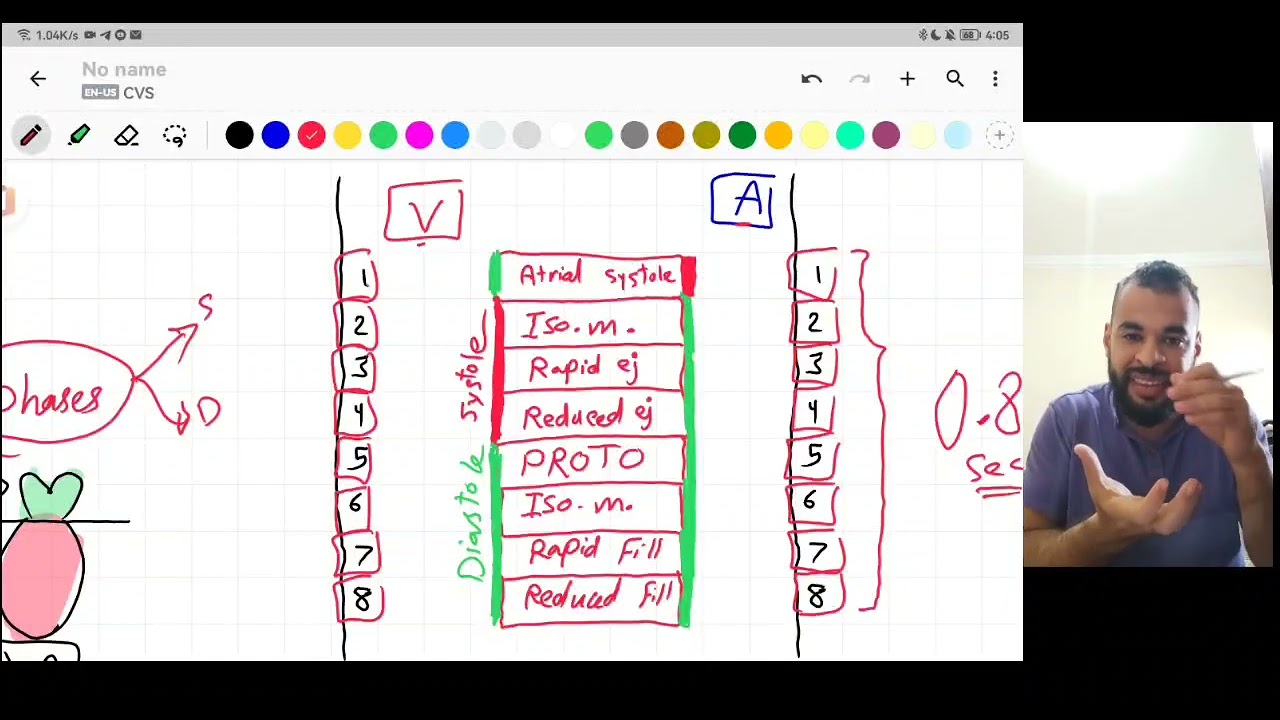The width and height of the screenshot is (1280, 720).
Task: Tap the CVS notebook label
Action: pyautogui.click(x=139, y=93)
